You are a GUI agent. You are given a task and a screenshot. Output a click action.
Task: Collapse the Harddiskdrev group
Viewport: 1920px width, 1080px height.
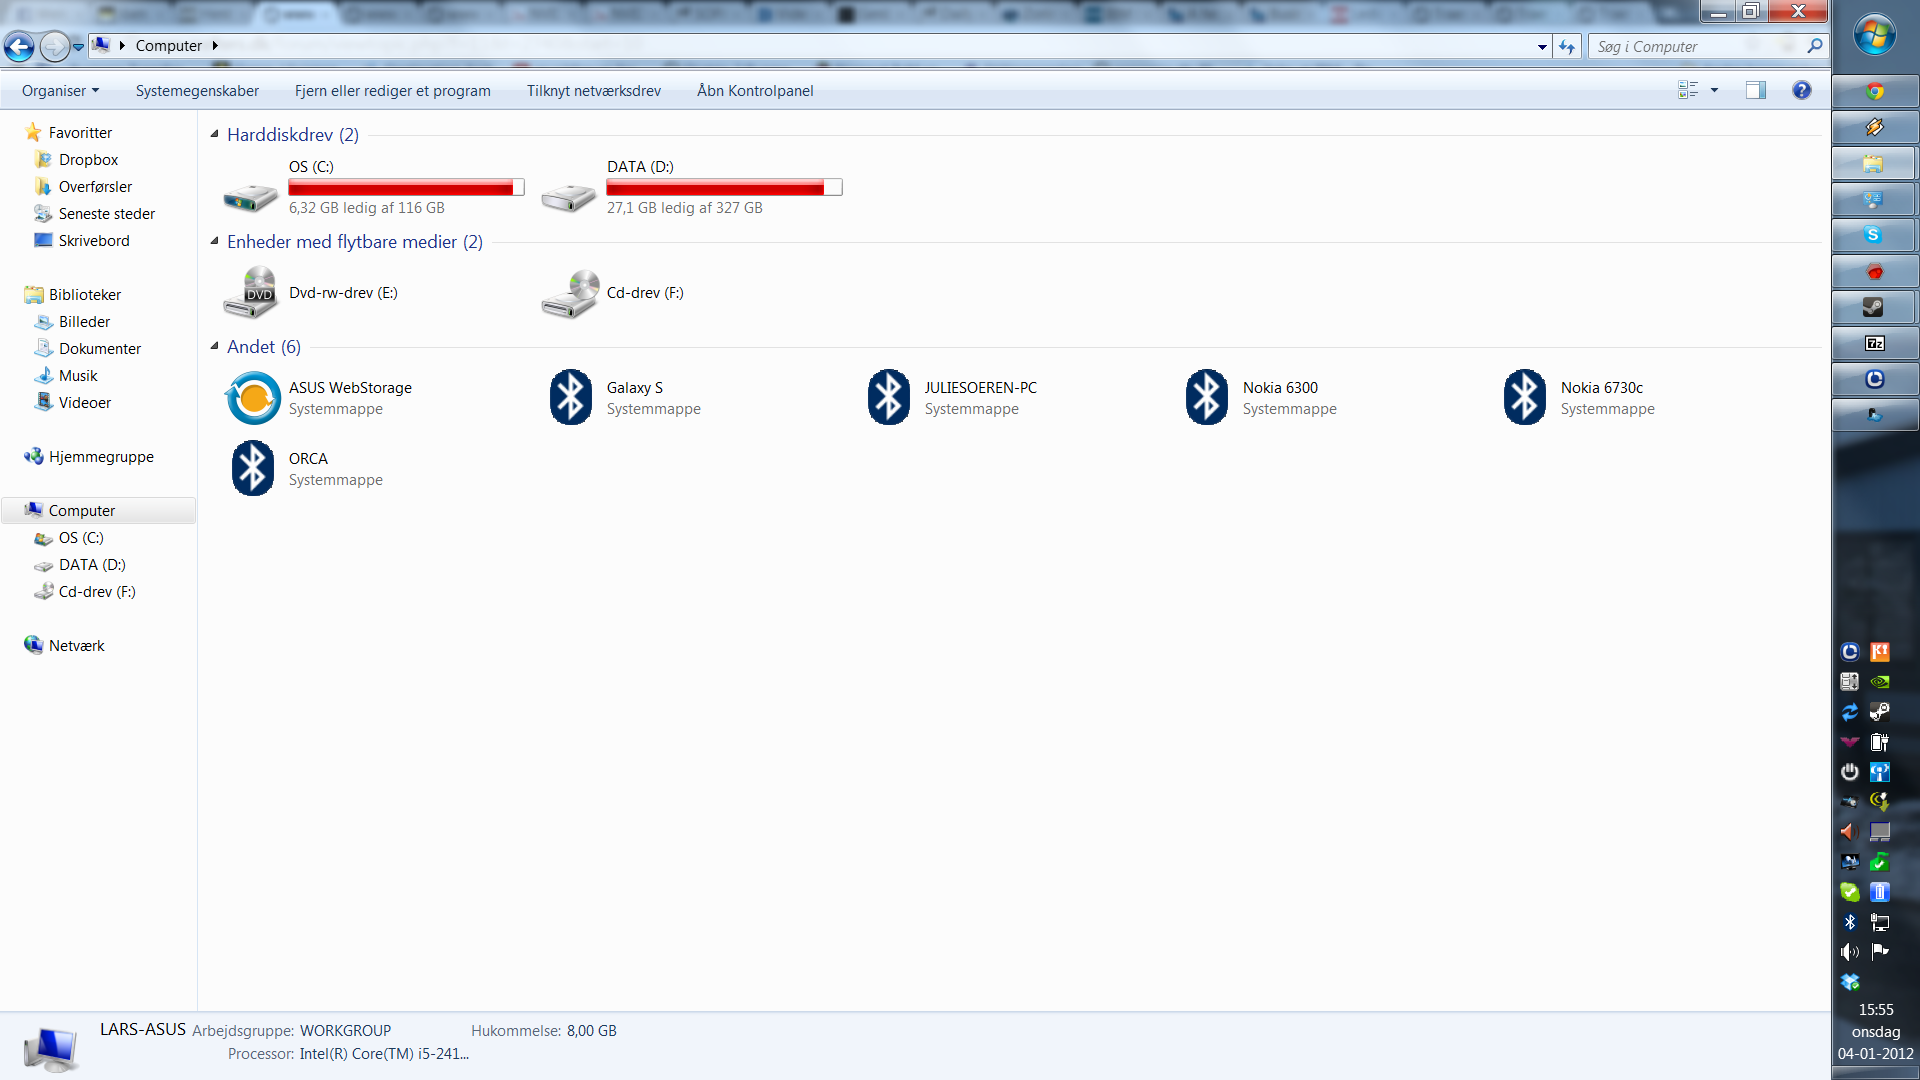[x=214, y=134]
